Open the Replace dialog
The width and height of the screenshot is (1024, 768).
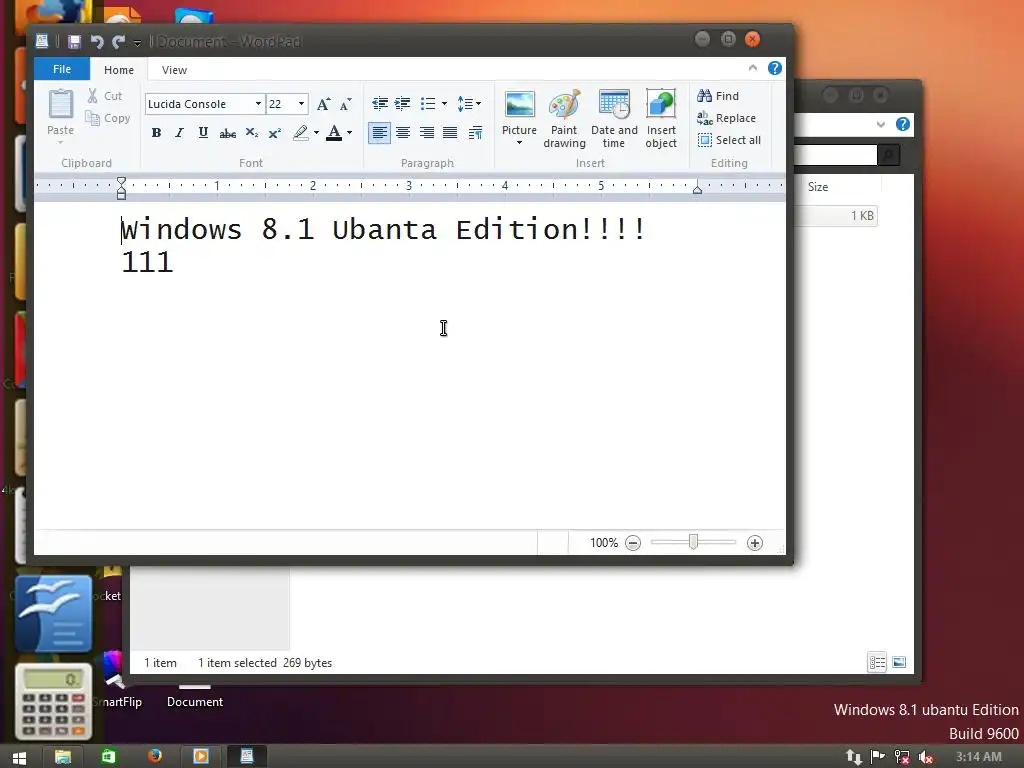tap(726, 118)
